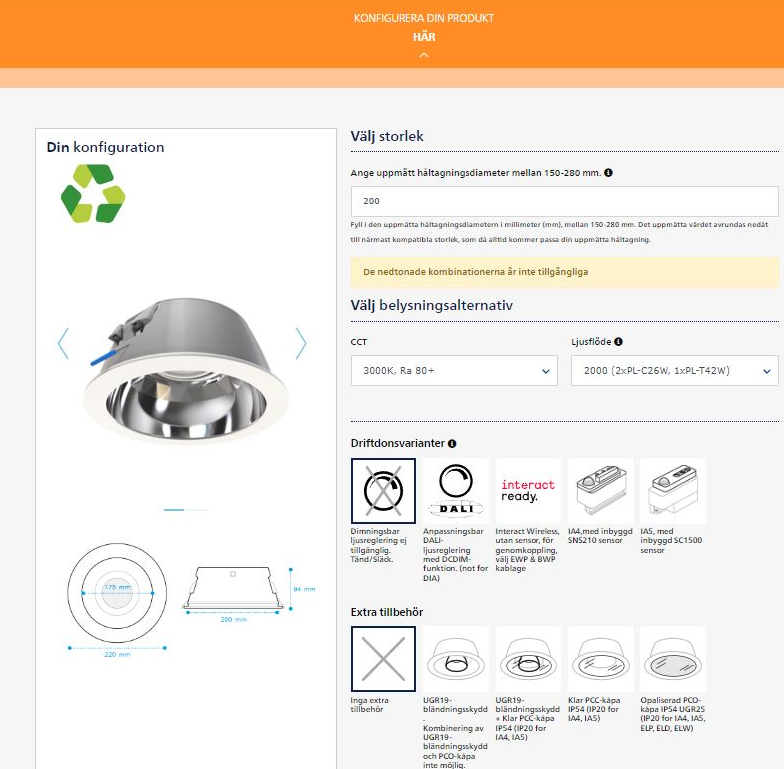Click the 'Klar PCC-kåpa IP54' label text
This screenshot has height=769, width=784.
[x=594, y=709]
